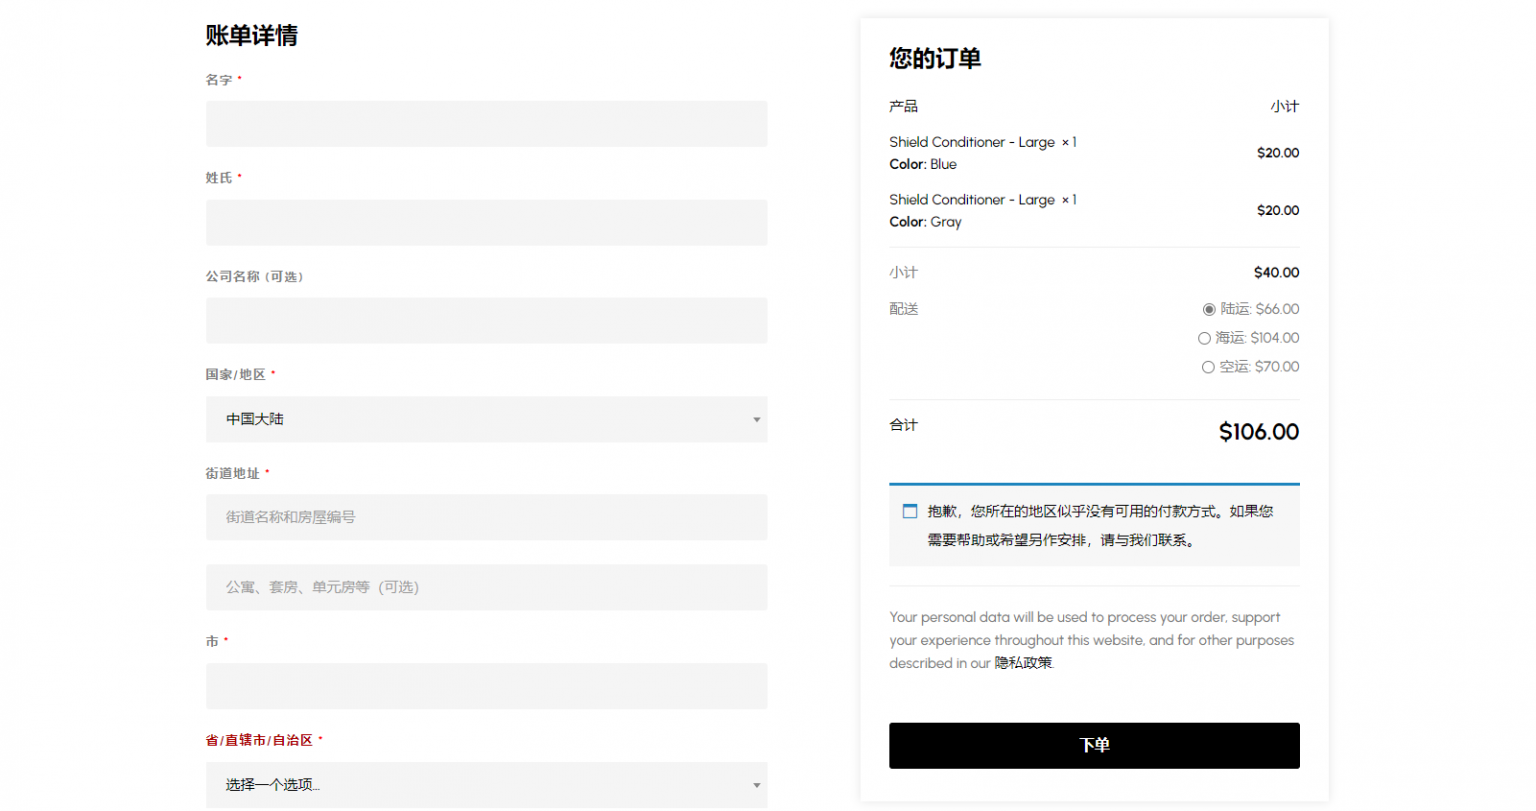Click the info icon in payment notice
This screenshot has height=811, width=1536.
910,510
